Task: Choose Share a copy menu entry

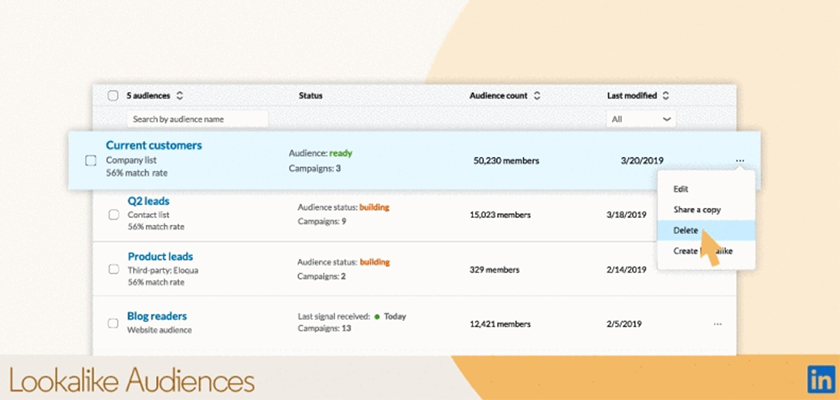Action: click(706, 210)
